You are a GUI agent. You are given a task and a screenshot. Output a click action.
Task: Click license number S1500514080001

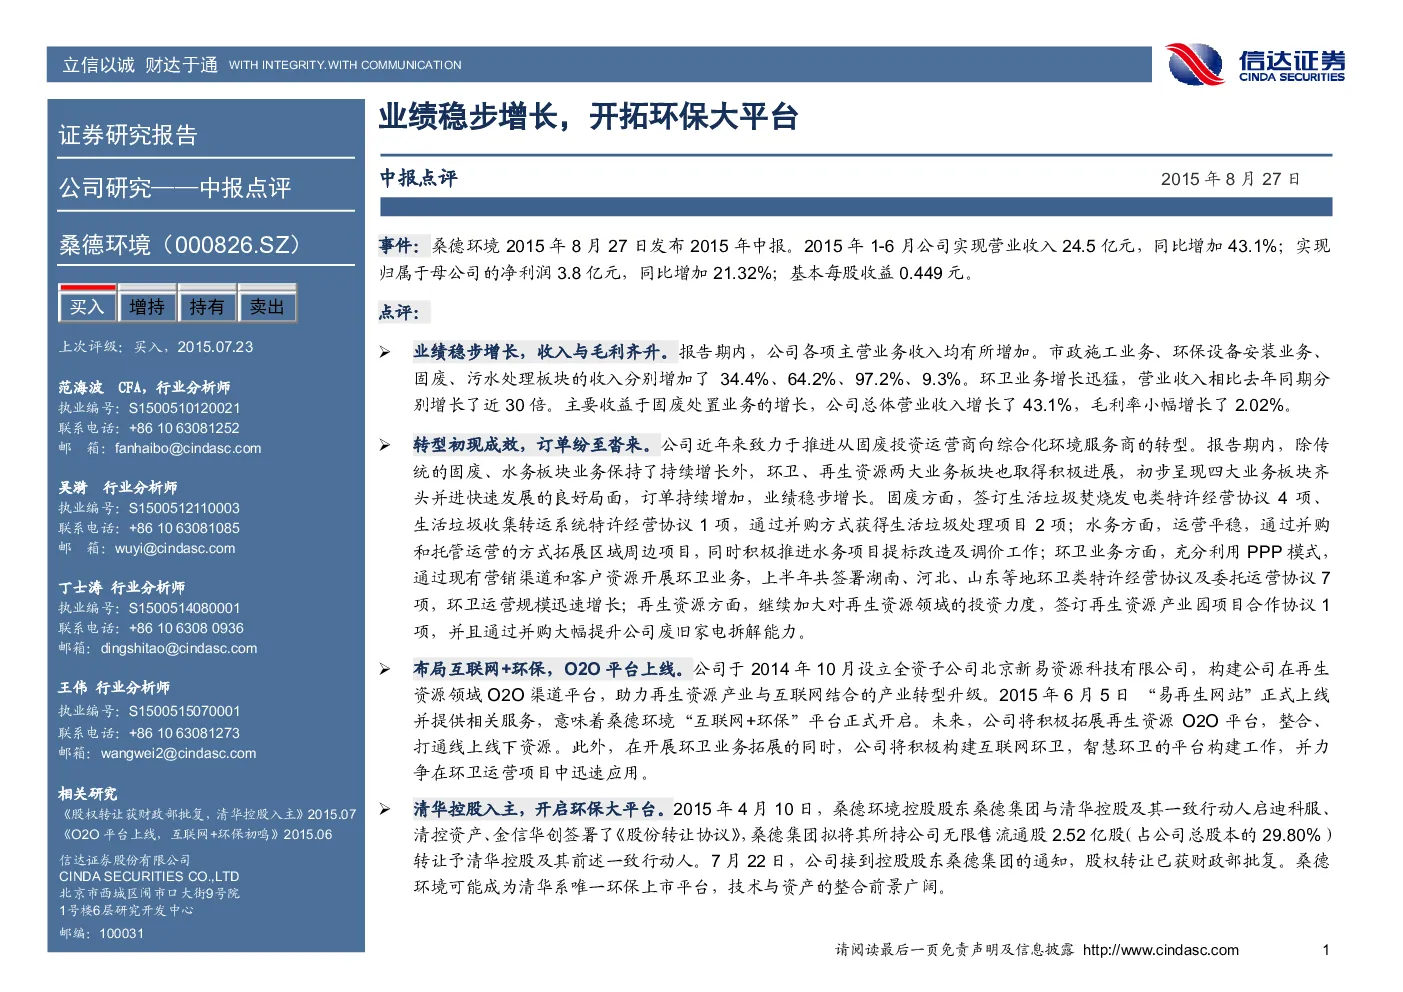pyautogui.click(x=185, y=608)
